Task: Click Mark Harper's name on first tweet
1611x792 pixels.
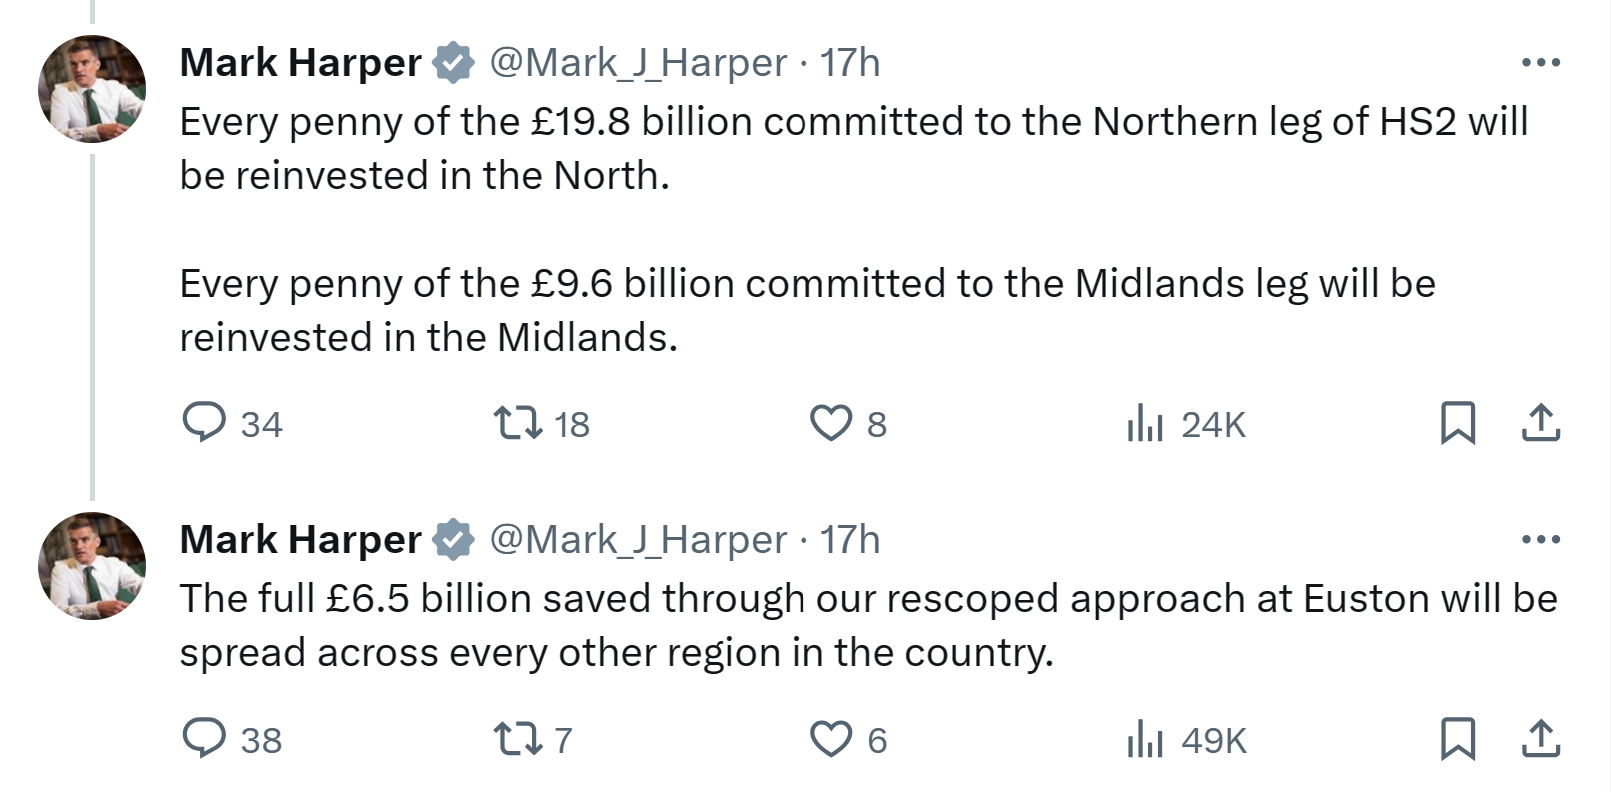Action: (x=300, y=63)
